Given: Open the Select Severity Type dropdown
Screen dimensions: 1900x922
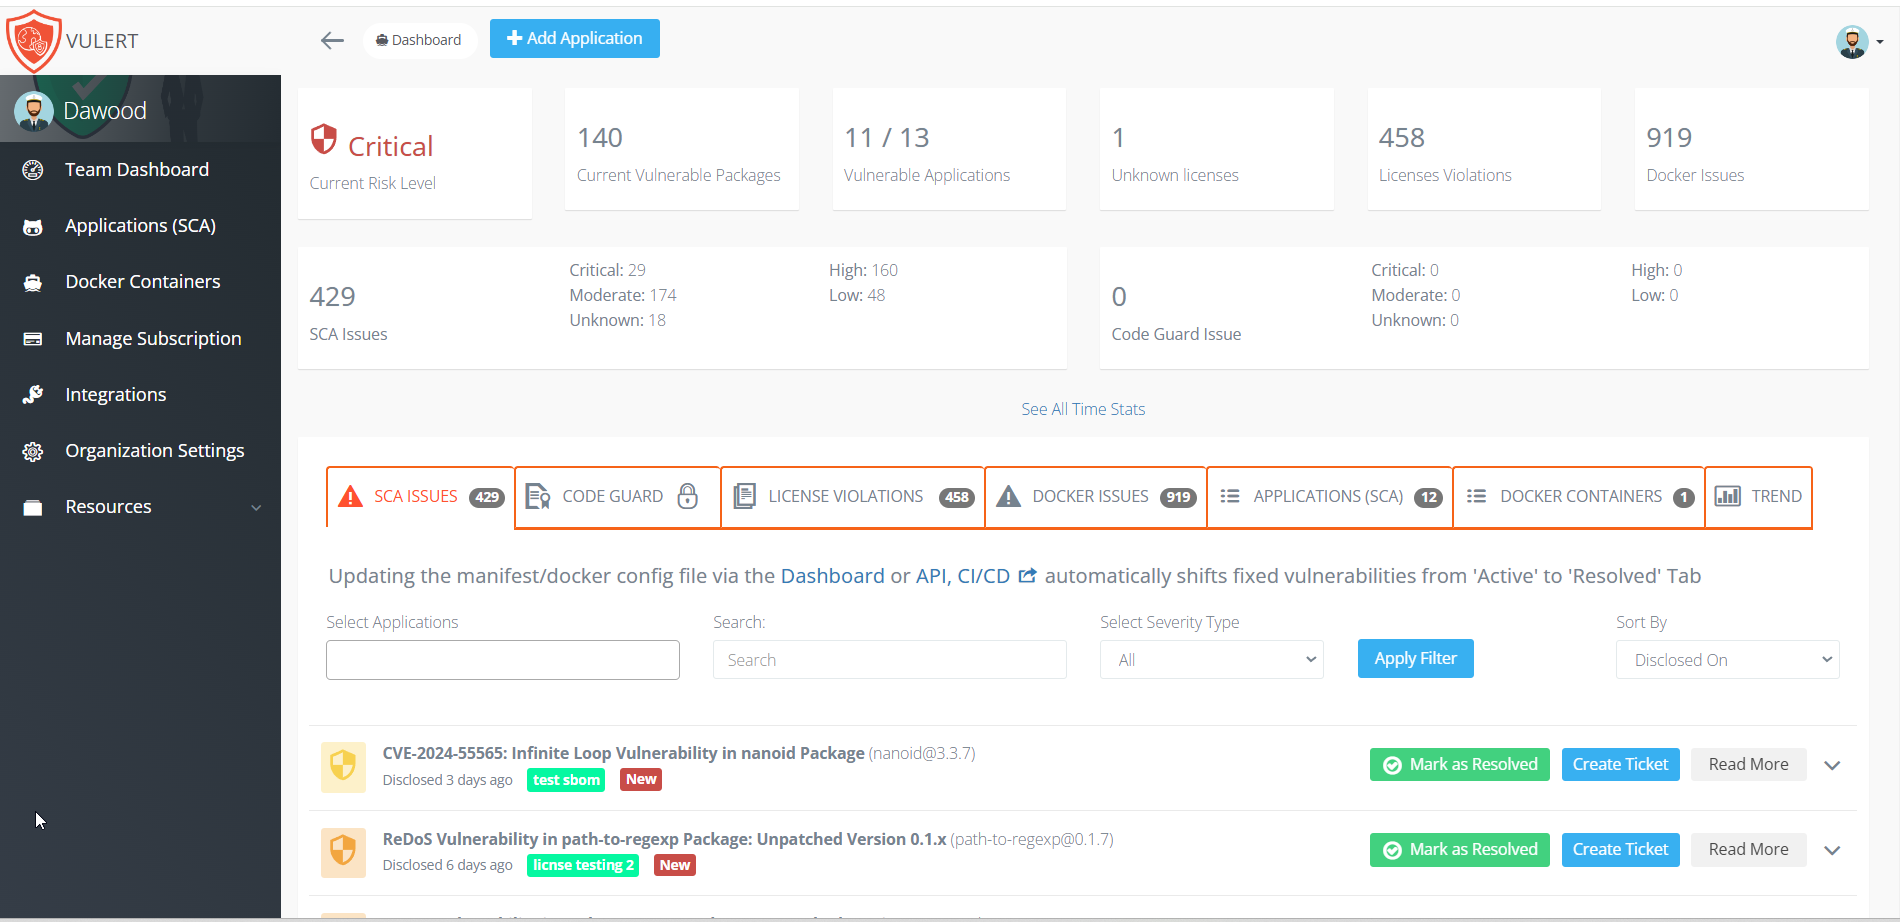Looking at the screenshot, I should coord(1211,659).
